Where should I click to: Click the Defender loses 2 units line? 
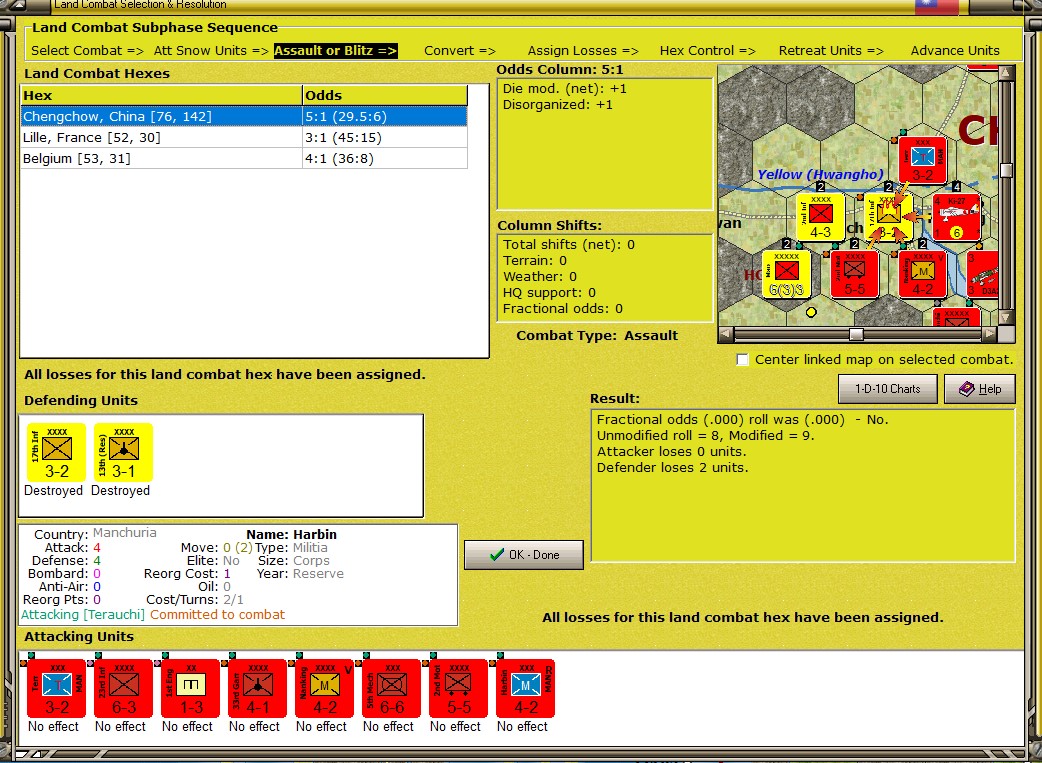(x=672, y=467)
